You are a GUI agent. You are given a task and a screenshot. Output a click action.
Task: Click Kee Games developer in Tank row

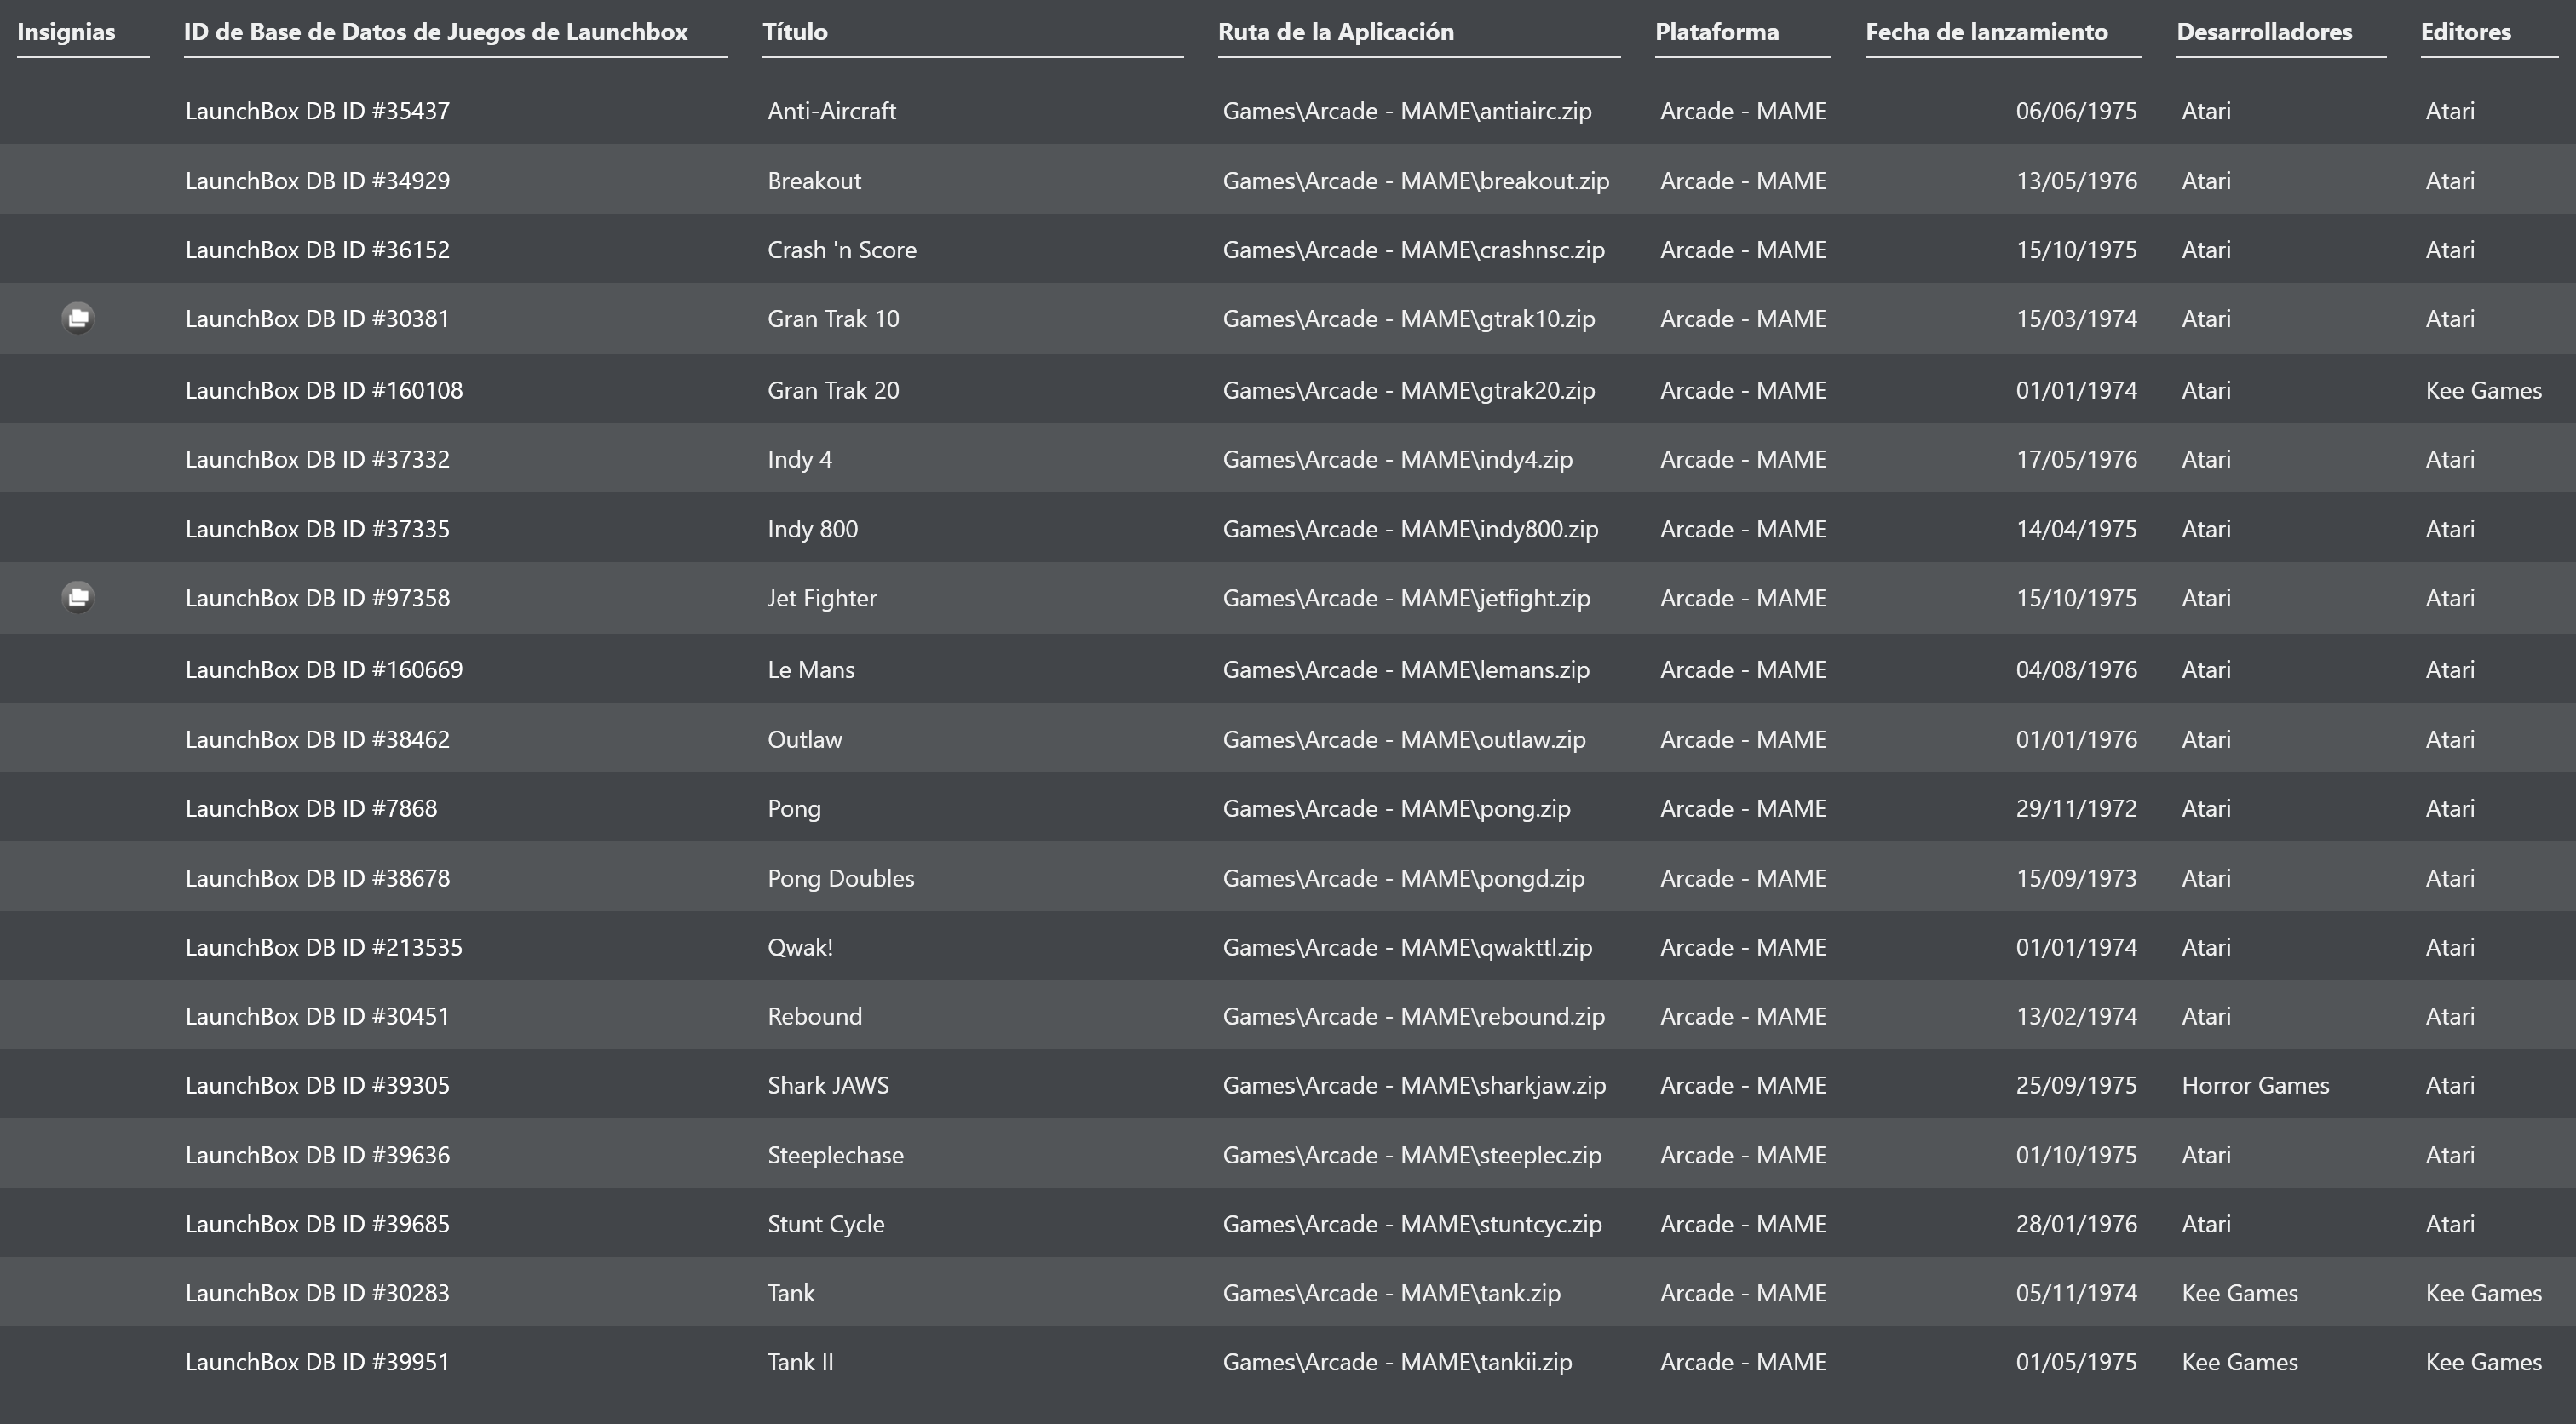tap(2239, 1293)
